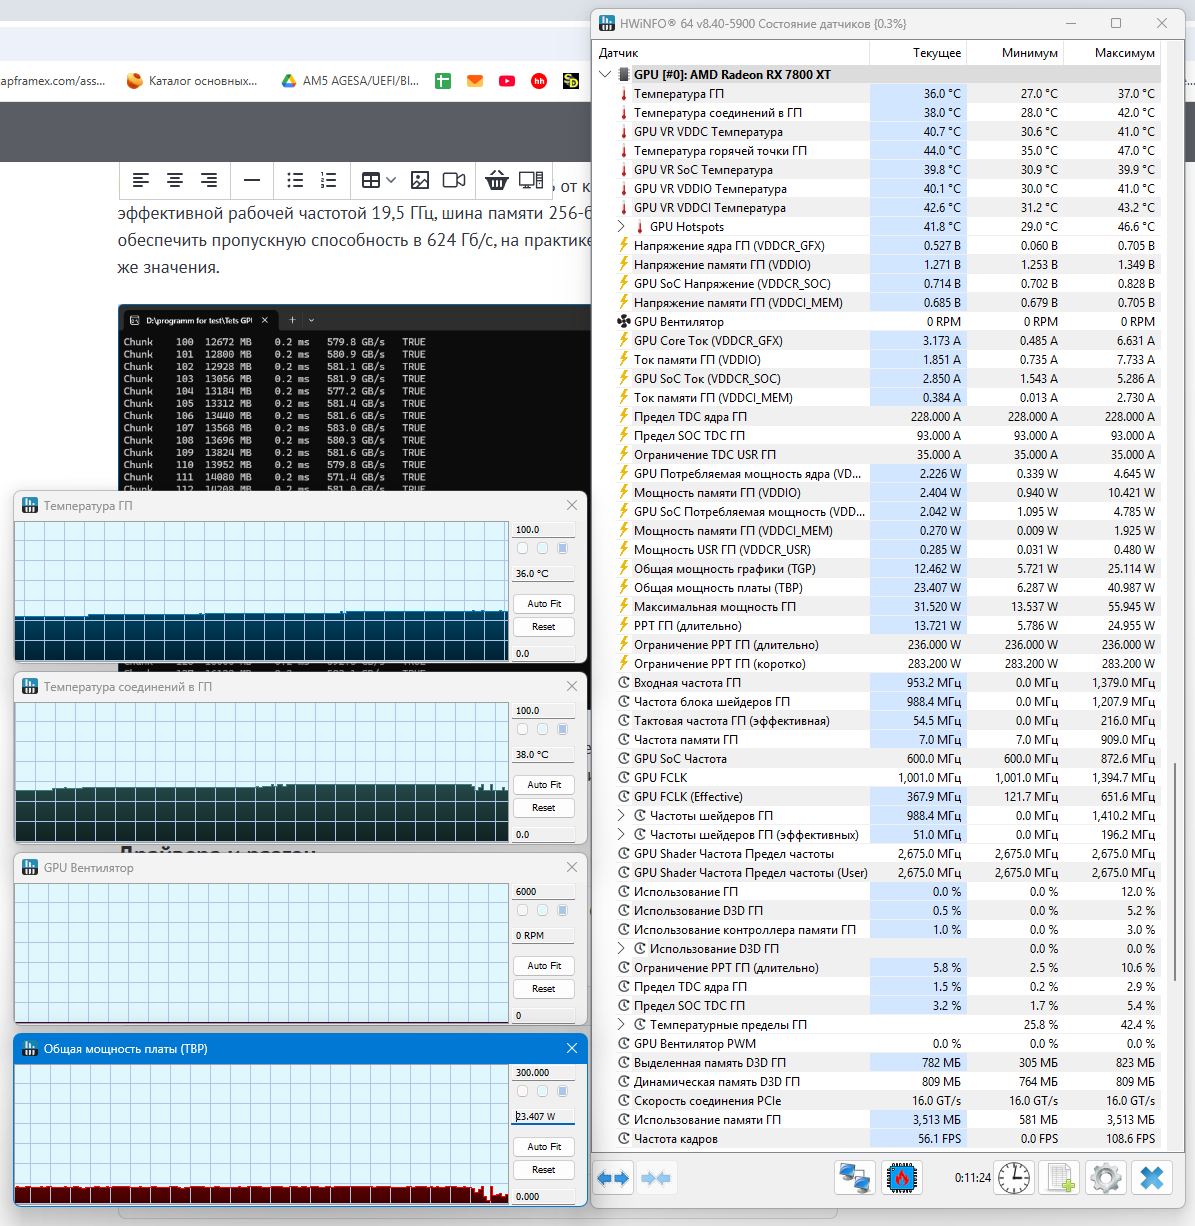Collapse the GPU [#0] AMD Radeon RX 7800 XT group
Screen dimensions: 1195x1226
point(605,74)
